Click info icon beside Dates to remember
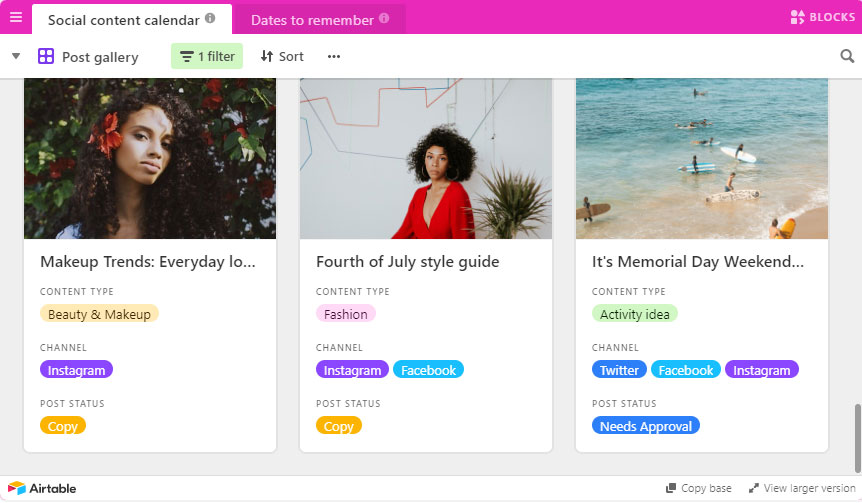Screen dimensions: 862x503 pyautogui.click(x=384, y=18)
